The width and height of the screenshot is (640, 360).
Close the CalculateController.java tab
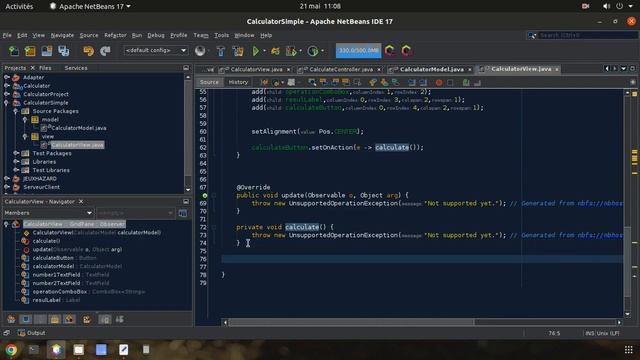click(379, 70)
